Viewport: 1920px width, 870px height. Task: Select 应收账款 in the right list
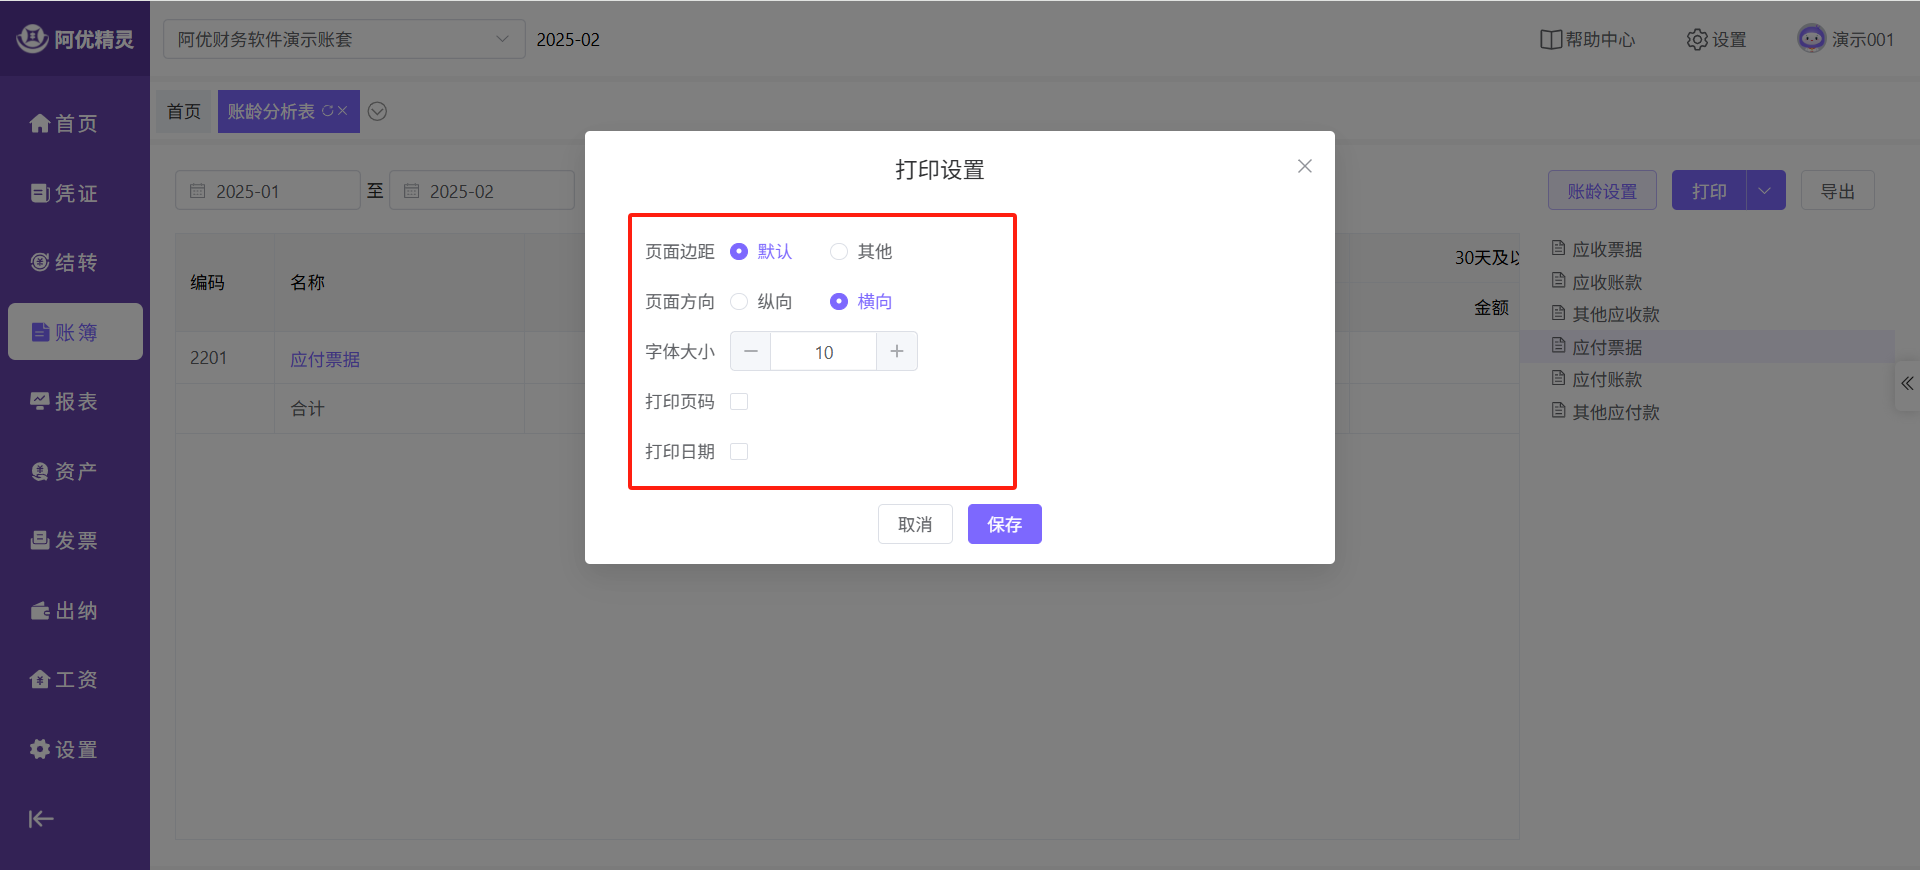click(x=1606, y=283)
